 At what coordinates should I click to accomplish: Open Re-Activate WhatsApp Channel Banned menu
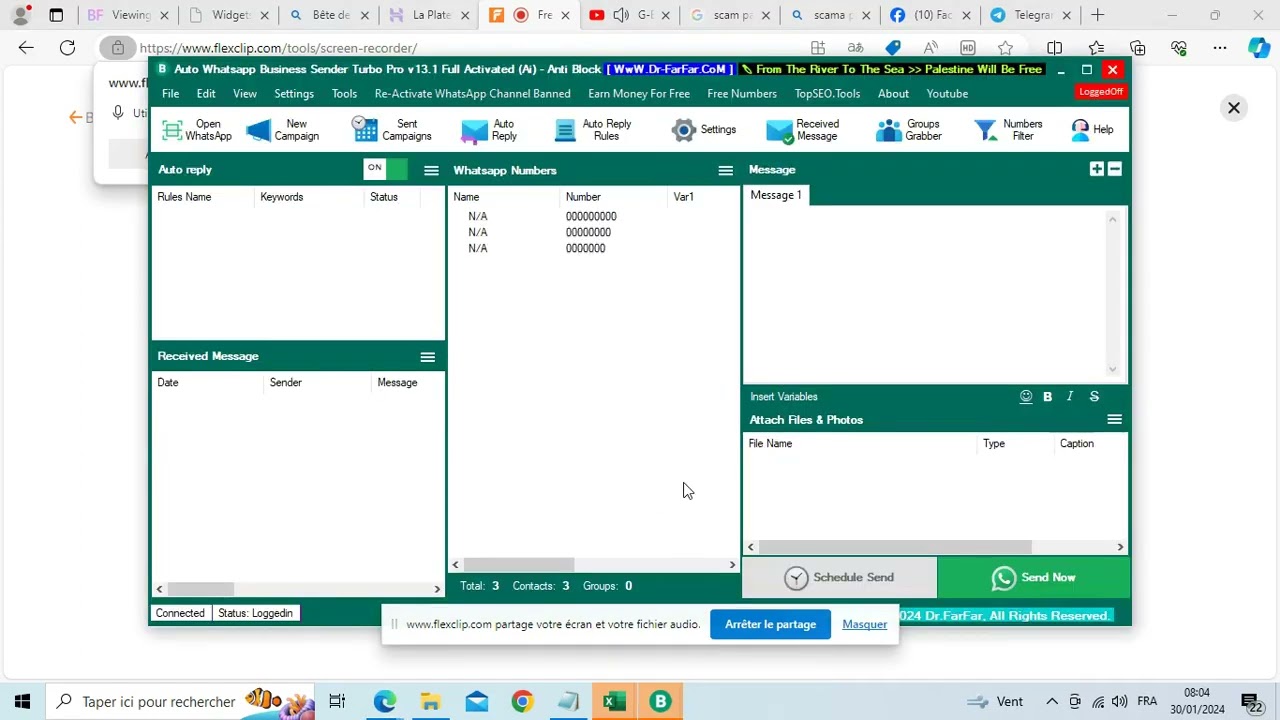pos(473,93)
